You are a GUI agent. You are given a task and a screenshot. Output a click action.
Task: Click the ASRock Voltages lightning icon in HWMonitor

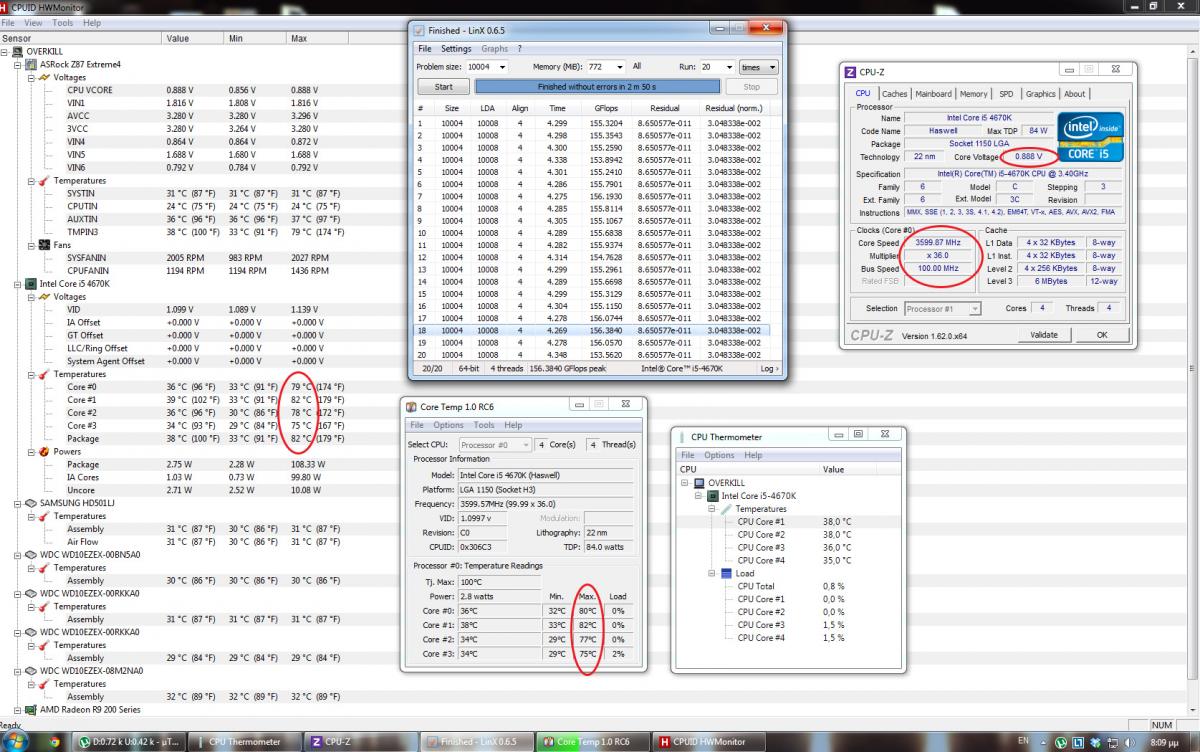click(x=43, y=77)
